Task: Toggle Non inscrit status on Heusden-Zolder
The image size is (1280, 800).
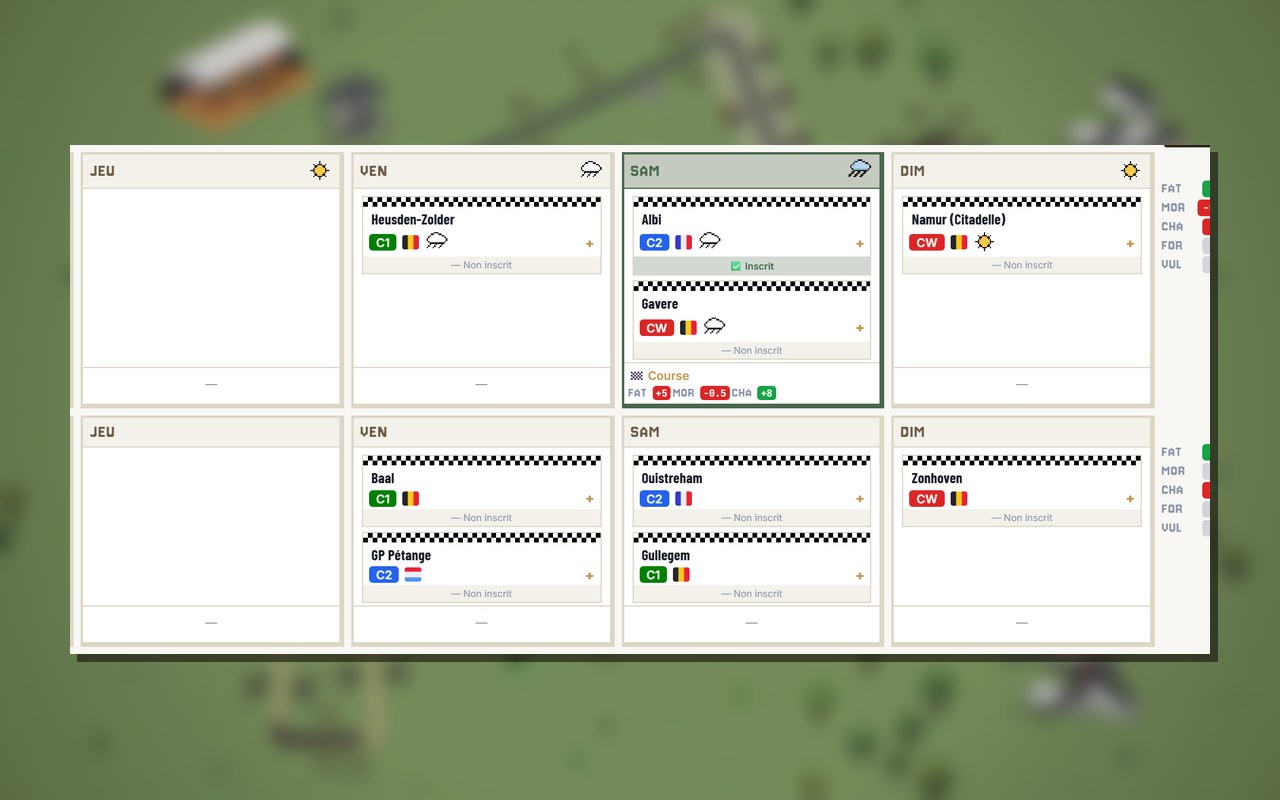Action: [x=482, y=265]
